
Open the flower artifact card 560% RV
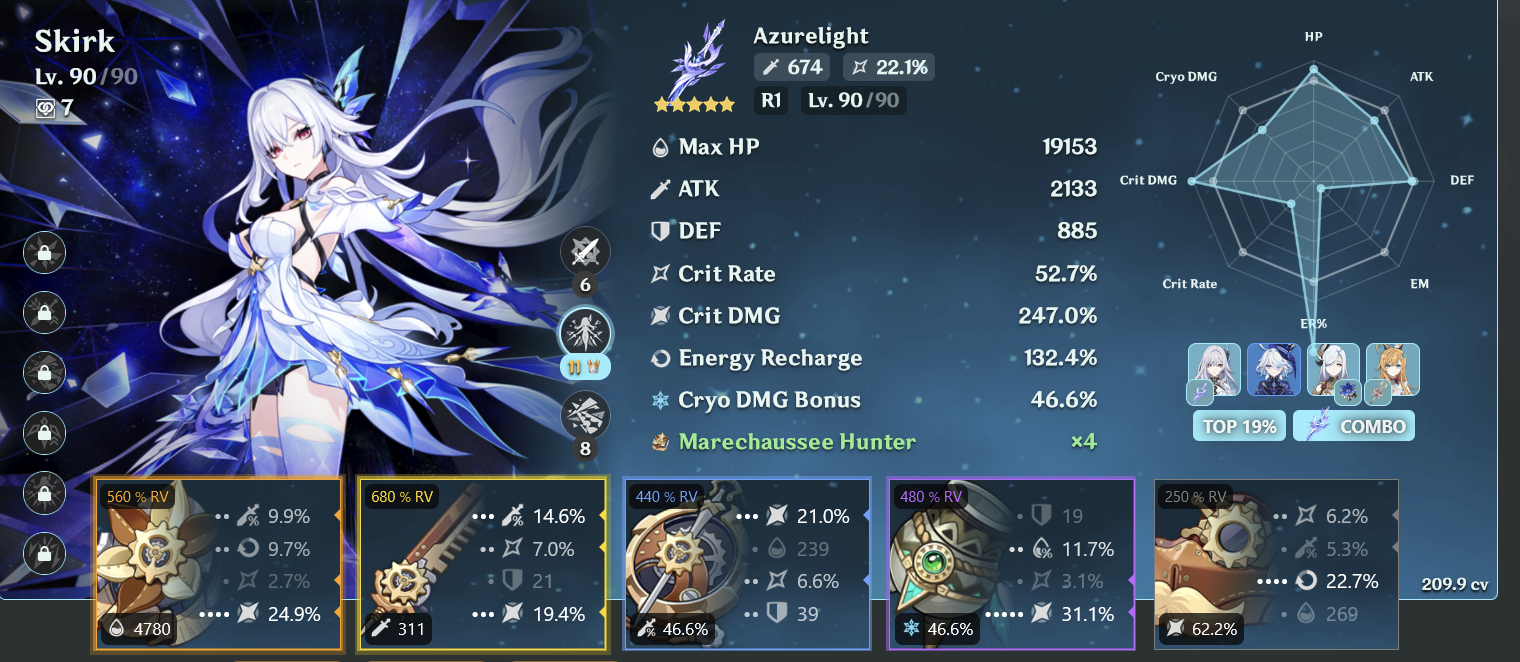coord(218,564)
